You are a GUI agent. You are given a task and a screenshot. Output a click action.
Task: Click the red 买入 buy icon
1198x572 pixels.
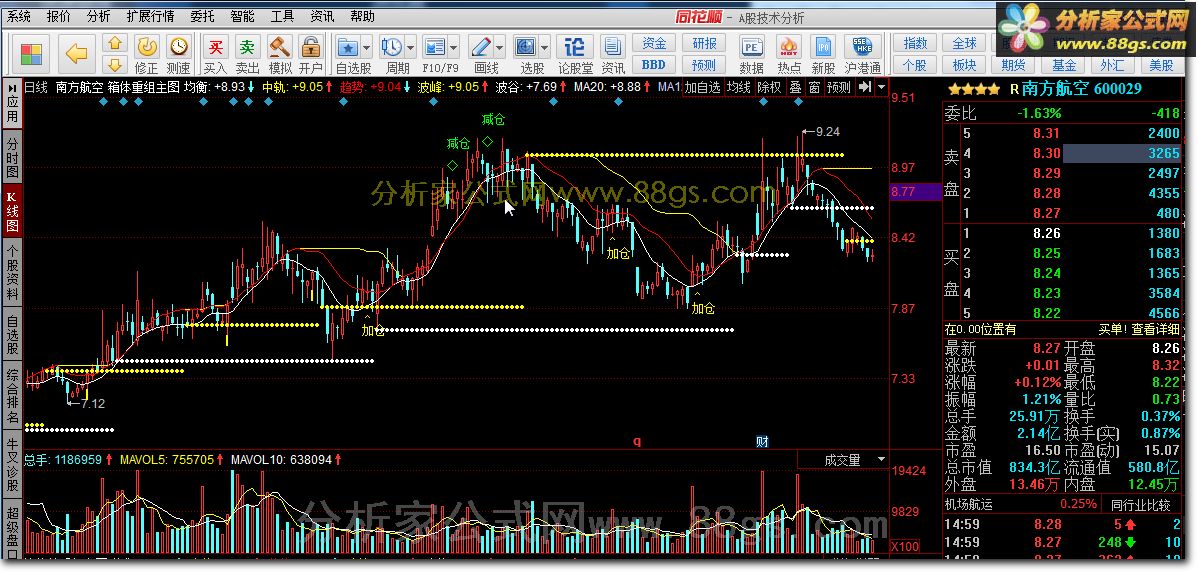(x=215, y=47)
